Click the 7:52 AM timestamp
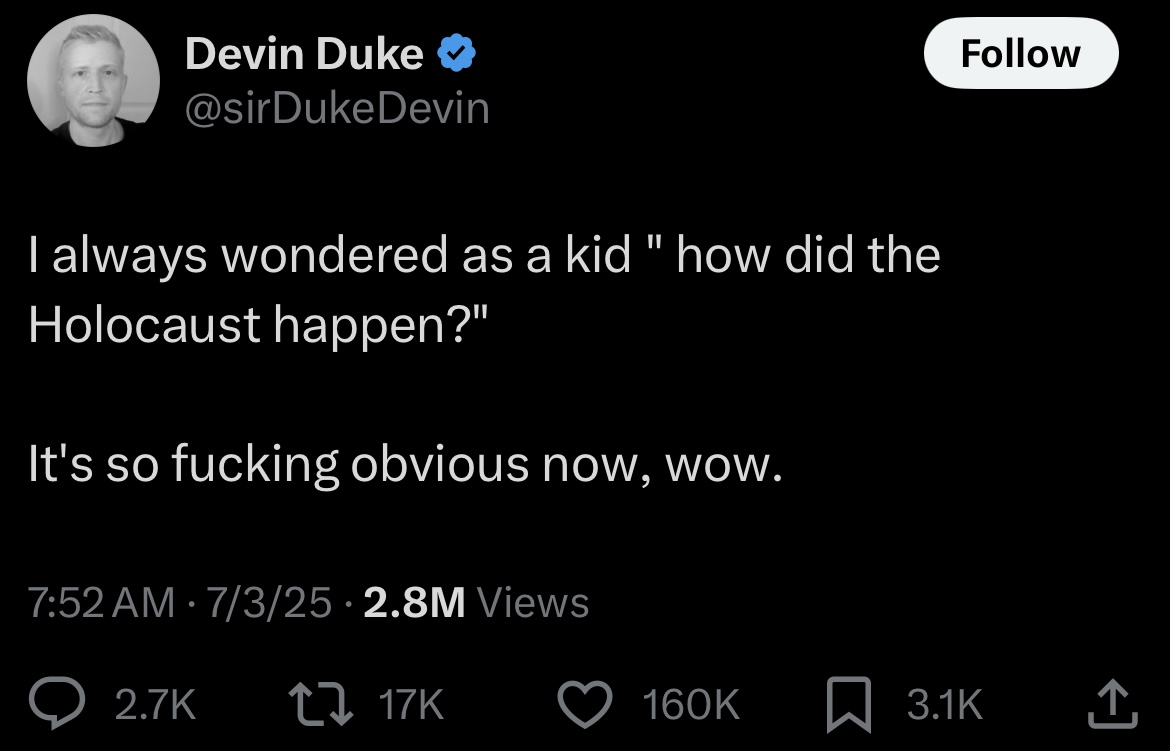 tap(101, 602)
